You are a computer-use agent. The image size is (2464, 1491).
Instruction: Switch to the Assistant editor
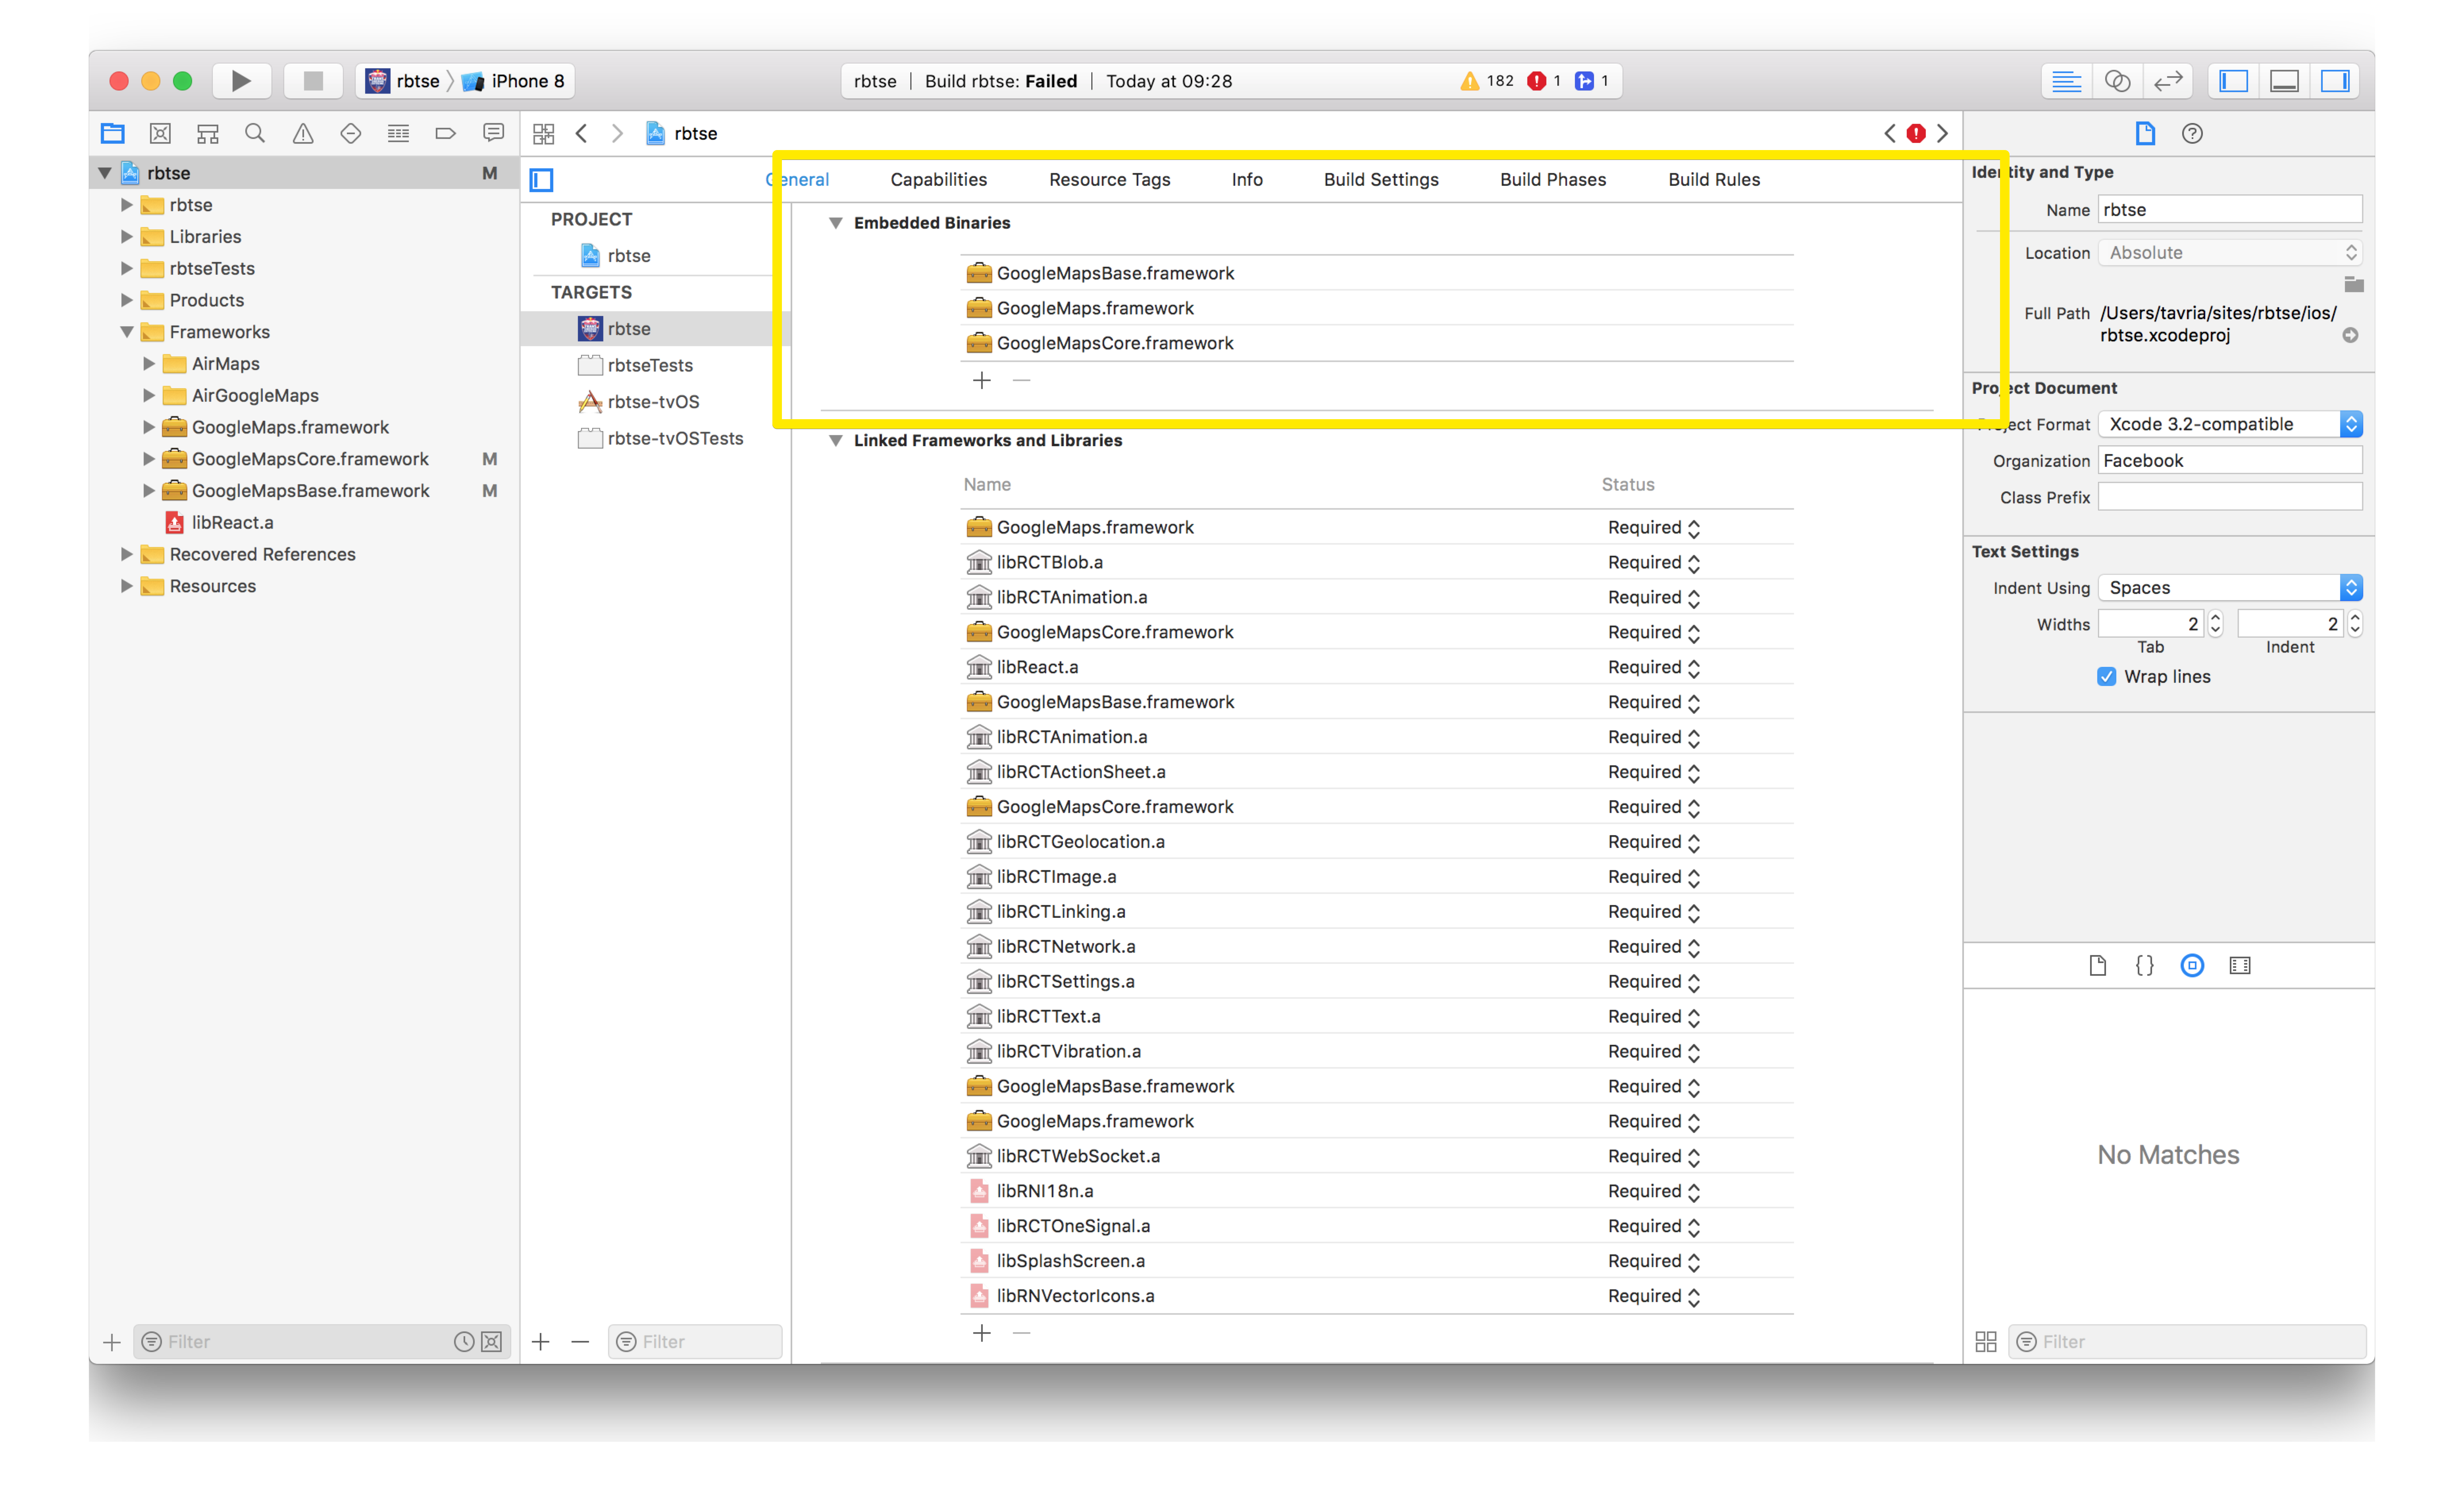click(x=2117, y=81)
